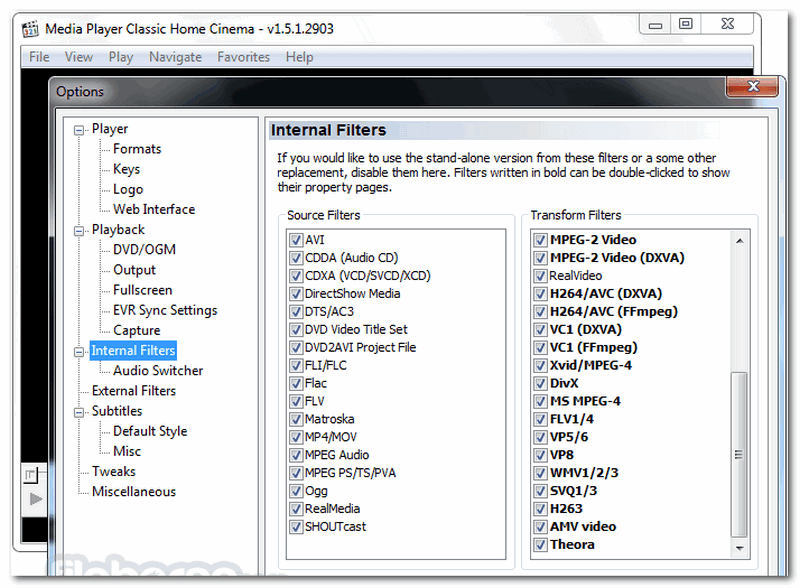
Task: Toggle the DivX transform filter checkbox
Action: point(541,384)
